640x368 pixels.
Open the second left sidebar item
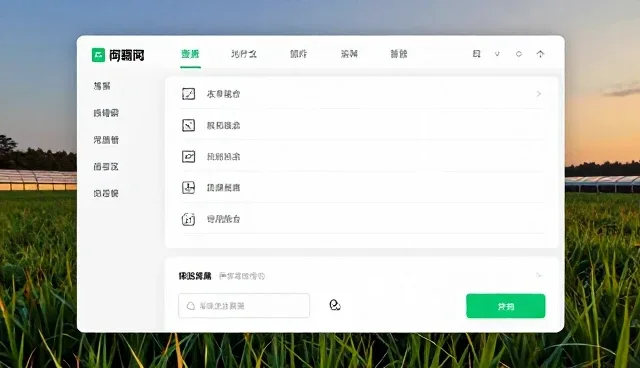tap(106, 113)
